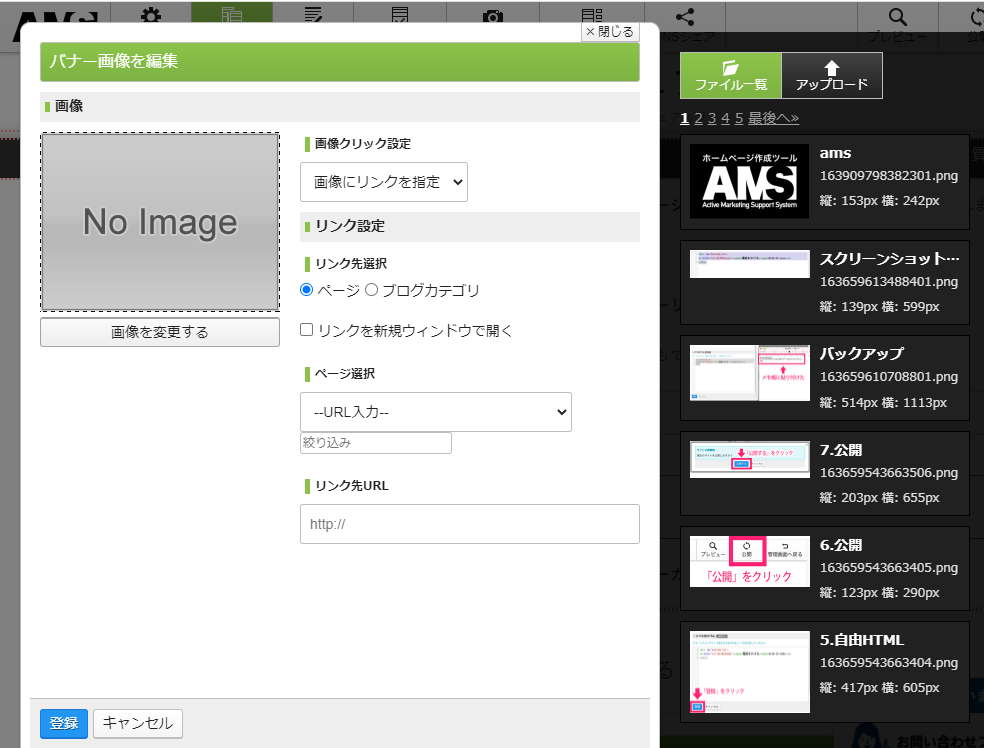
Task: Open 画像にリンクを指定 dropdown
Action: [x=384, y=182]
